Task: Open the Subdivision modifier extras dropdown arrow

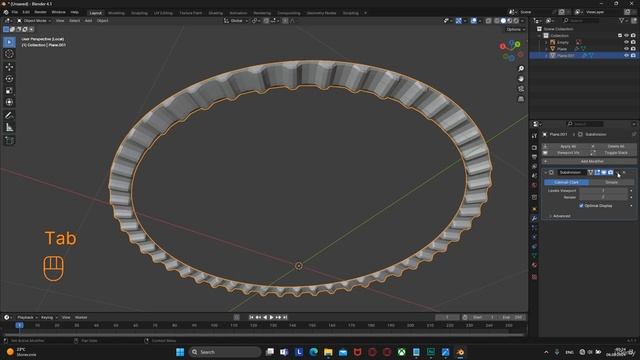Action: pyautogui.click(x=618, y=173)
